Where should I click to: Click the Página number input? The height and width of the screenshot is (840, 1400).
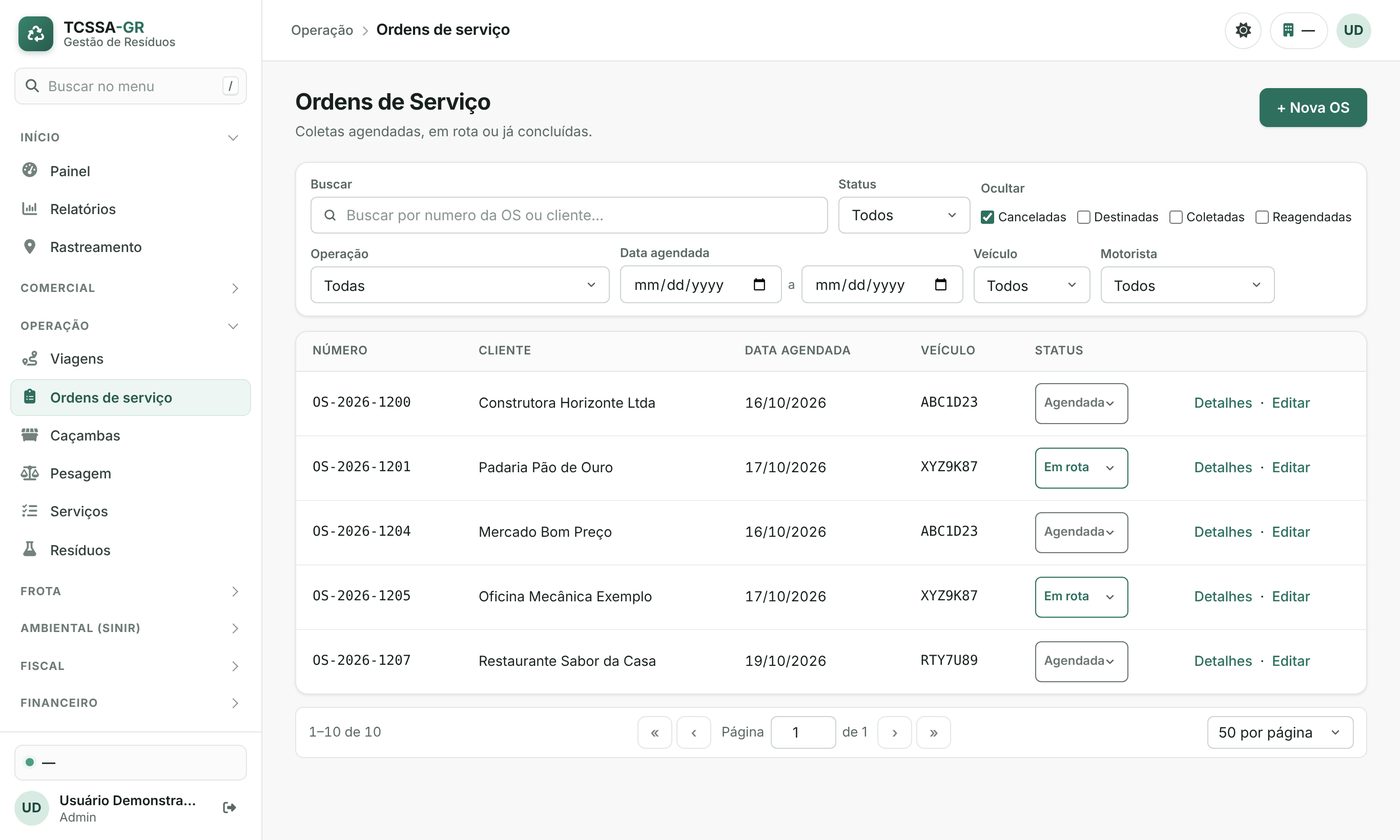[803, 732]
